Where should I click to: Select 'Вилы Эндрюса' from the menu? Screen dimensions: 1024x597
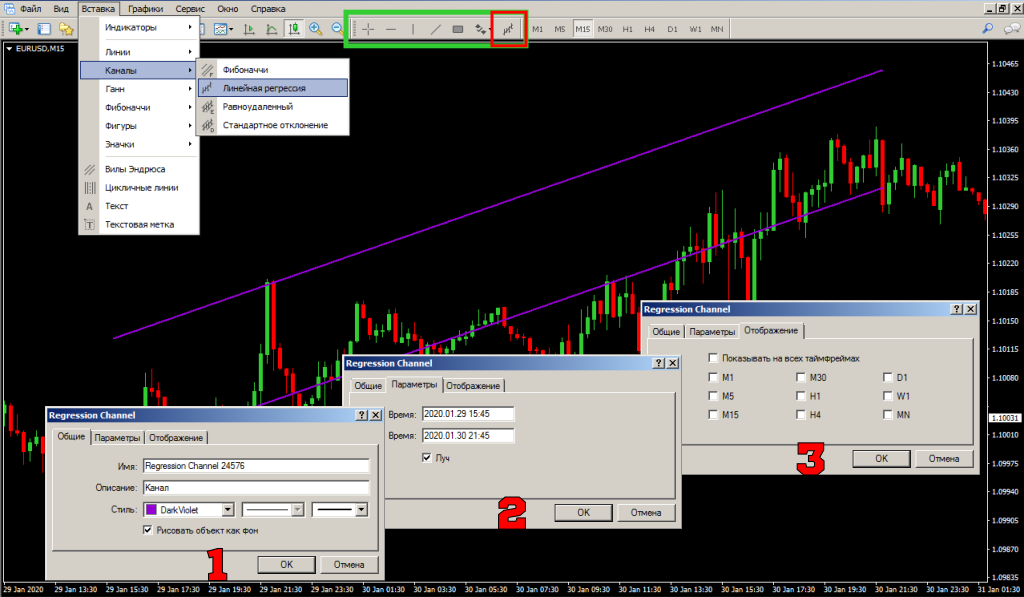point(139,169)
